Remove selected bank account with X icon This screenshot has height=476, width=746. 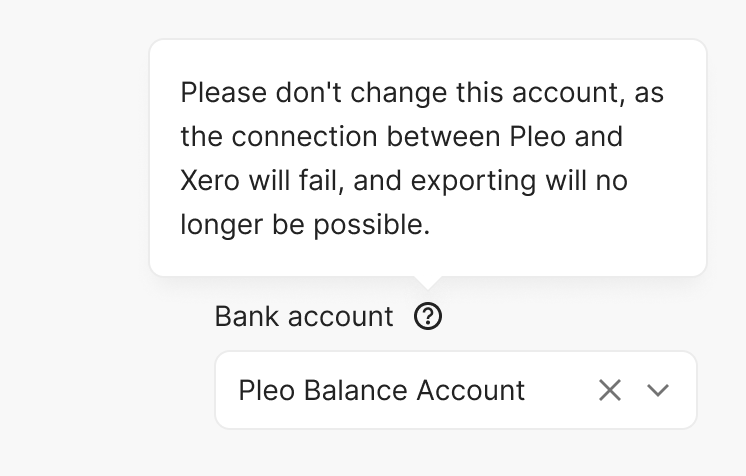[610, 390]
